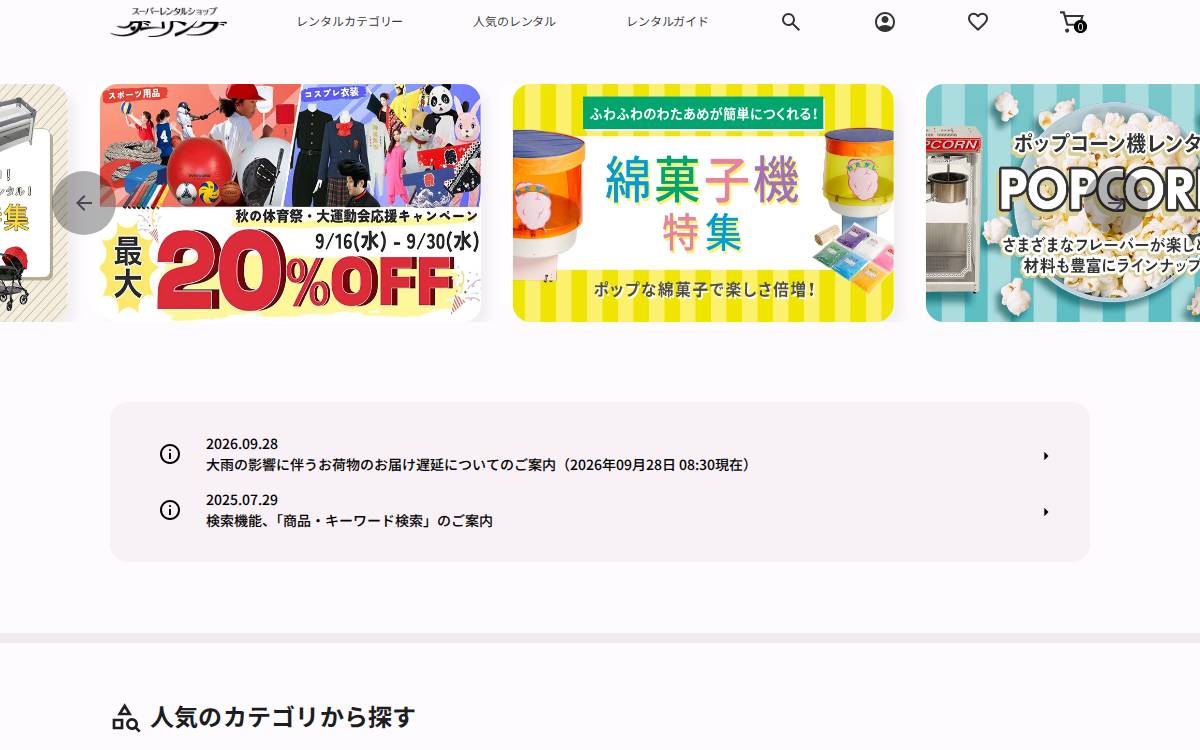Open the shopping cart icon
Image resolution: width=1200 pixels, height=750 pixels.
coord(1072,22)
